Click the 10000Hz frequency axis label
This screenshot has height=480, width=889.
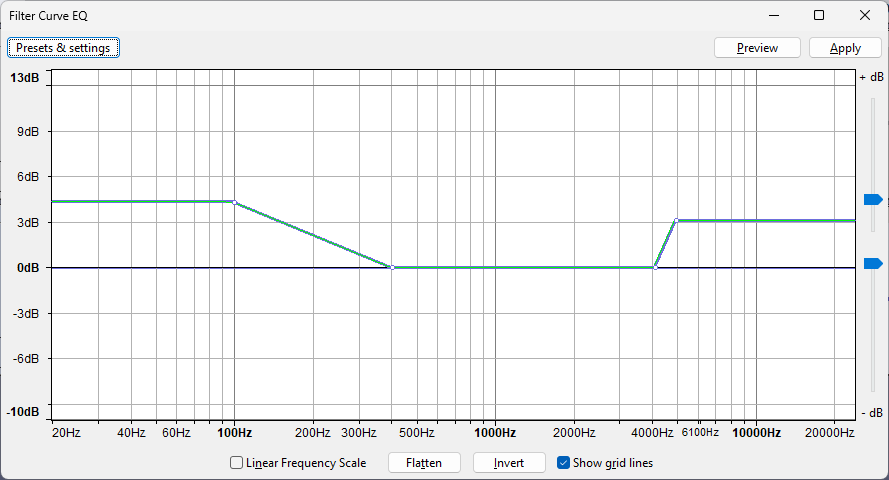point(756,433)
